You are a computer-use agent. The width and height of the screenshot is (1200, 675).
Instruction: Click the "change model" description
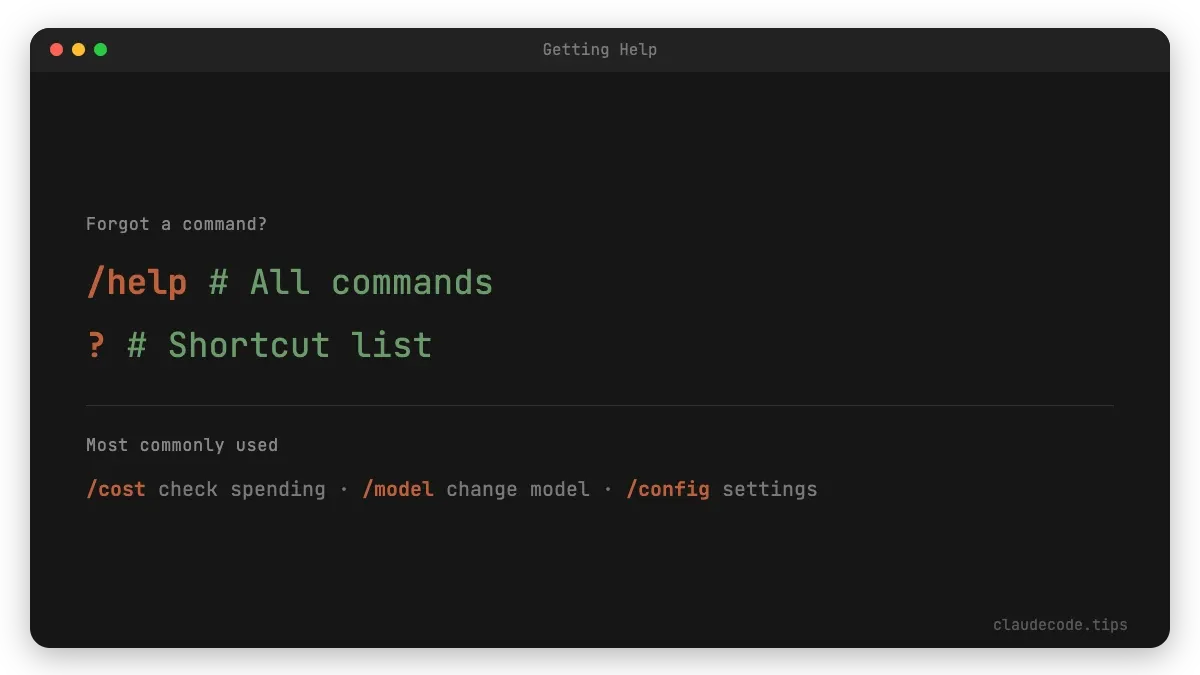518,489
